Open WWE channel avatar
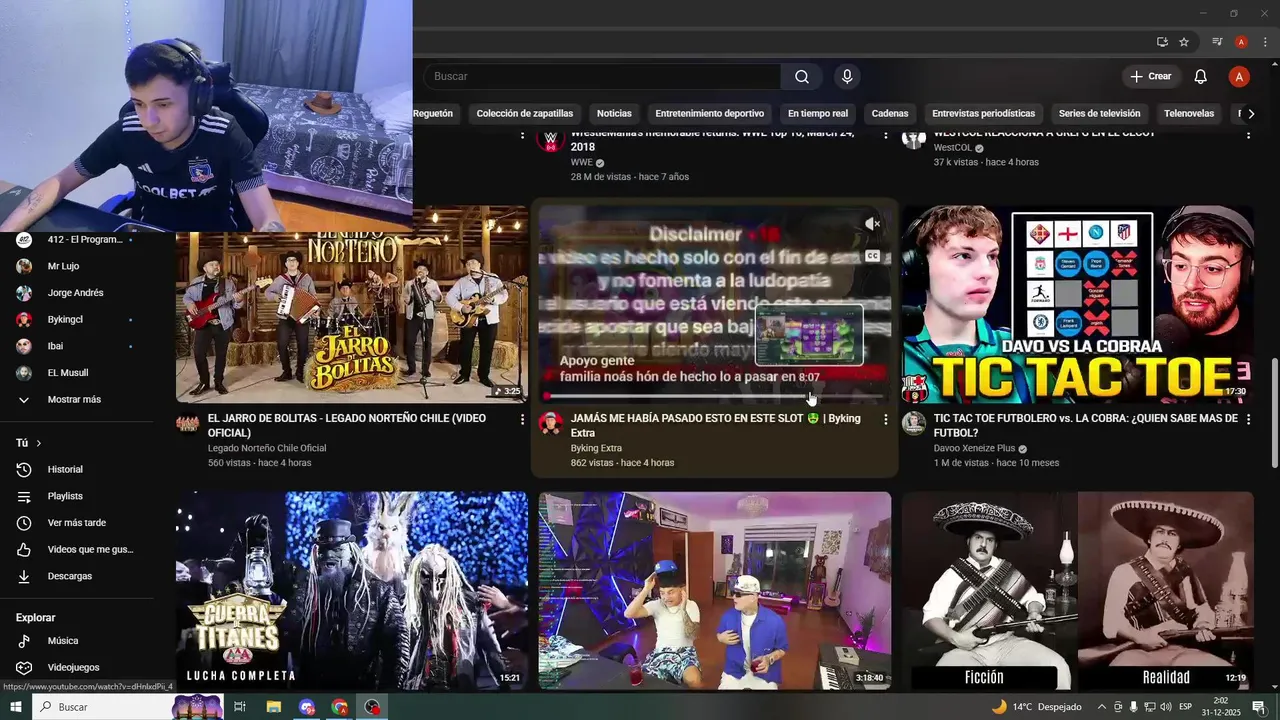1280x720 pixels. (551, 140)
